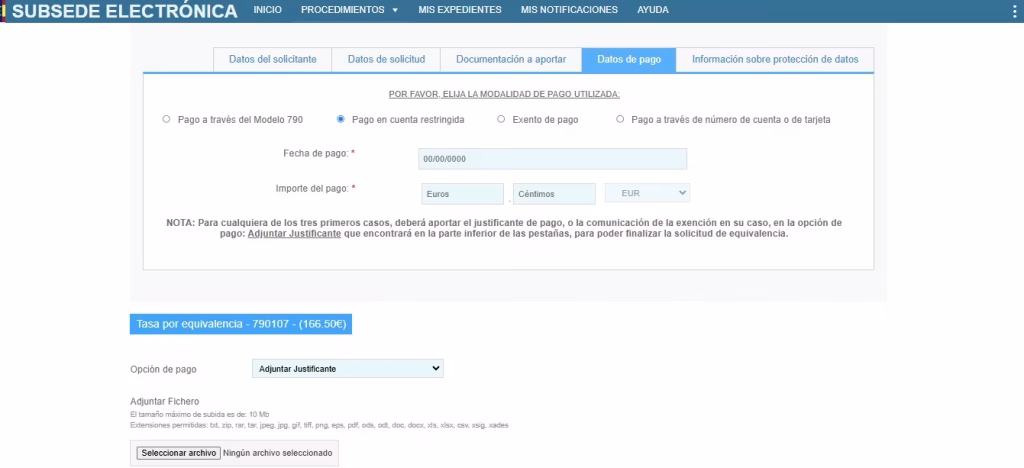
Task: Click the Tasa por equivalencia 790107 banner
Action: 241,324
